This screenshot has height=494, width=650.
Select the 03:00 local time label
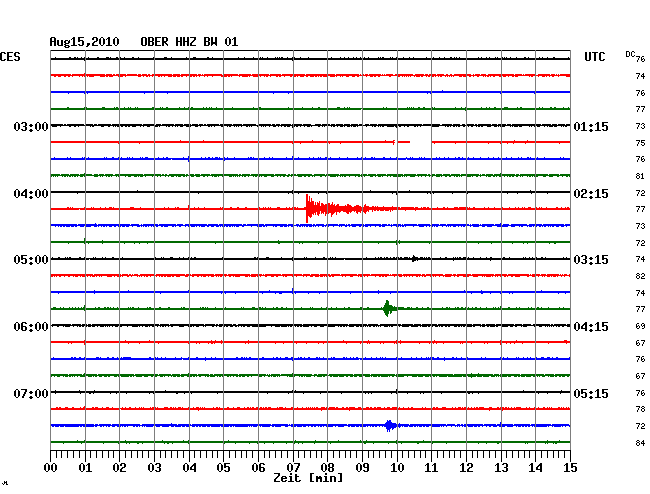tap(31, 127)
